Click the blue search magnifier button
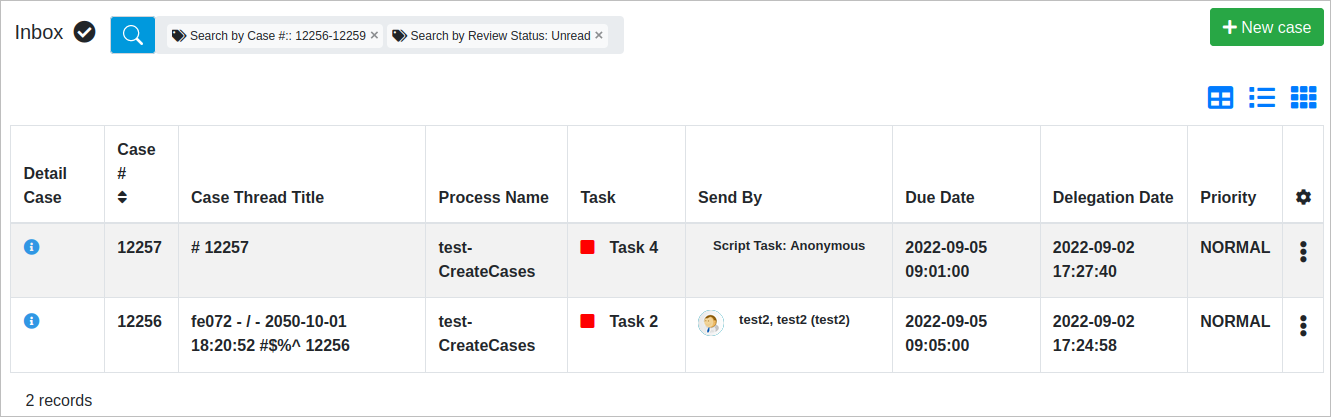The width and height of the screenshot is (1331, 417). pyautogui.click(x=132, y=35)
